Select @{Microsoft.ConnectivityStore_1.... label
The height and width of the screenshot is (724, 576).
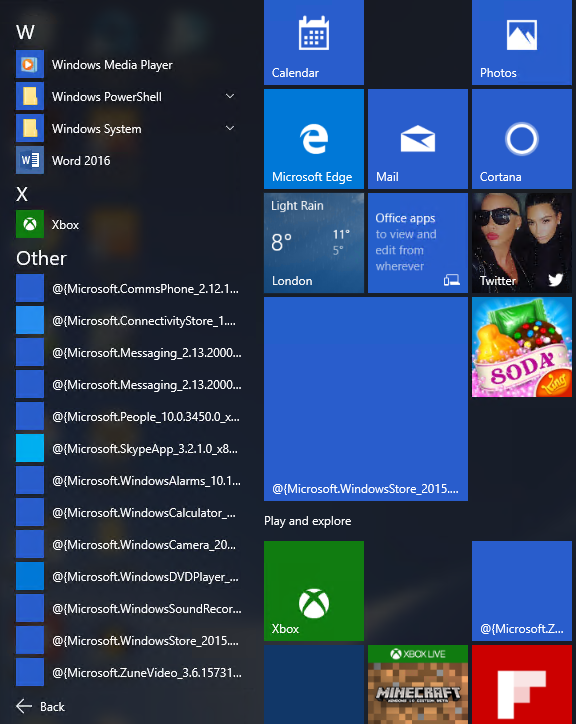click(144, 320)
